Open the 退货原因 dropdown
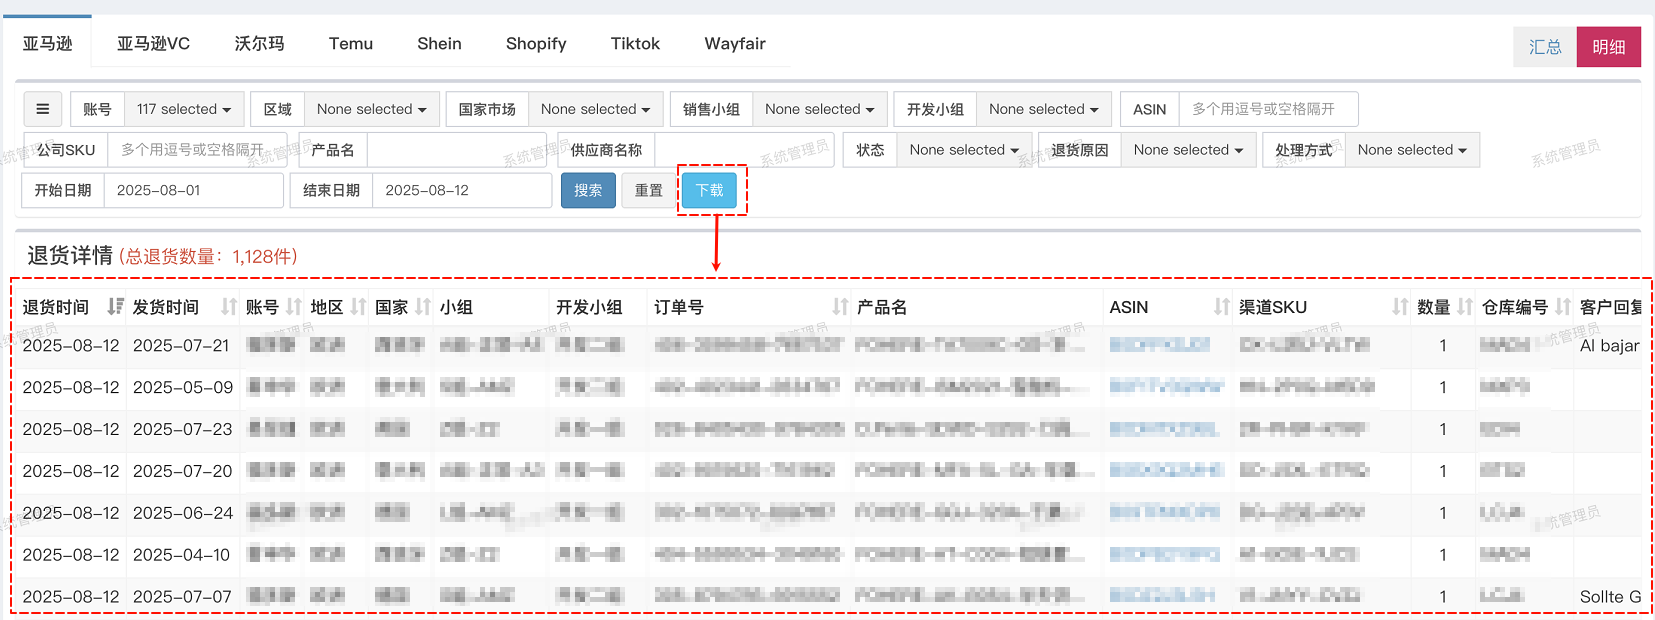Image resolution: width=1655 pixels, height=620 pixels. click(1188, 150)
